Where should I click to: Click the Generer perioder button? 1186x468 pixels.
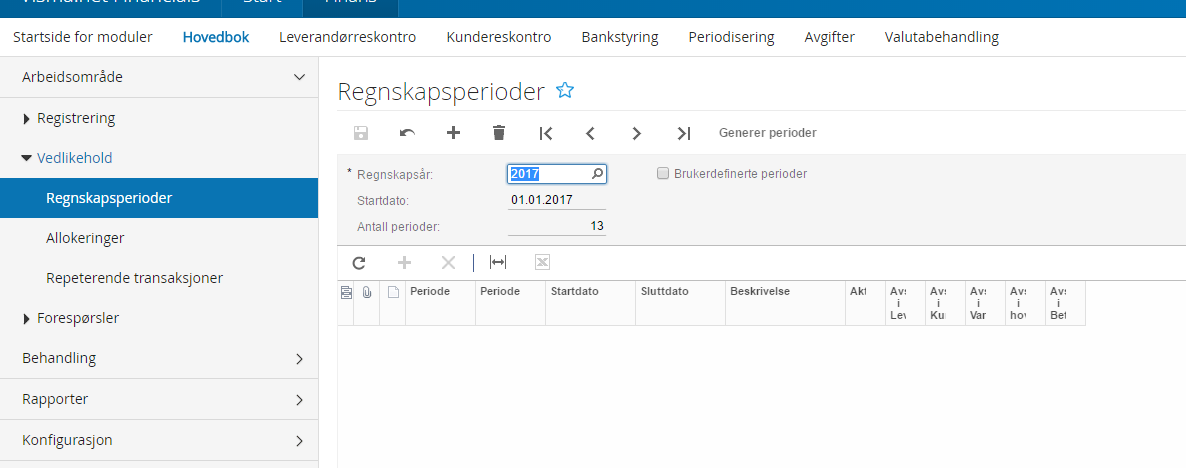(x=767, y=133)
